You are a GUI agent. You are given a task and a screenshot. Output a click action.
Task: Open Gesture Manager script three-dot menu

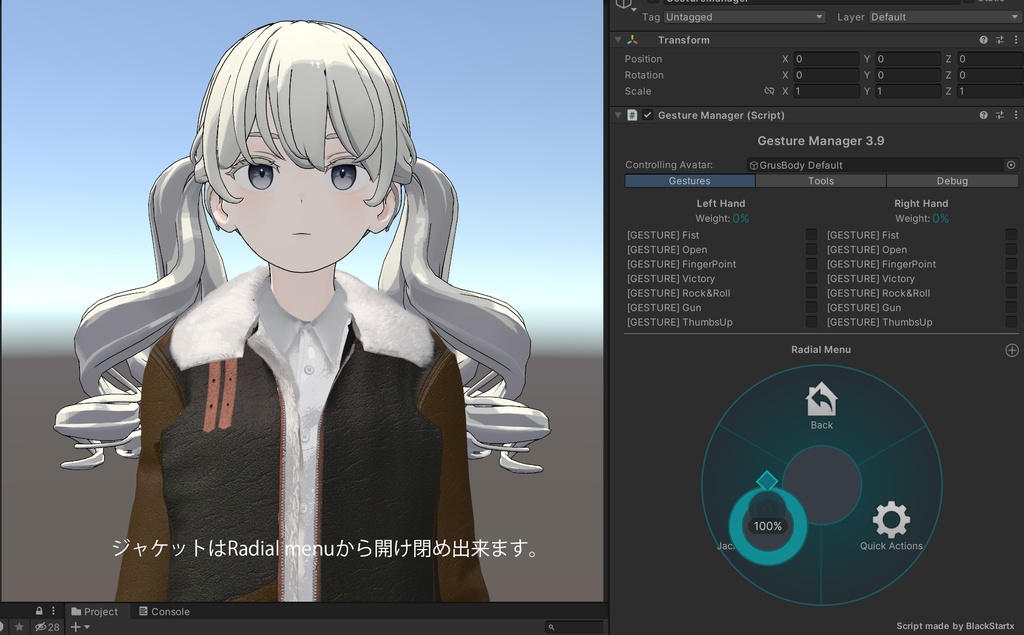click(1016, 115)
